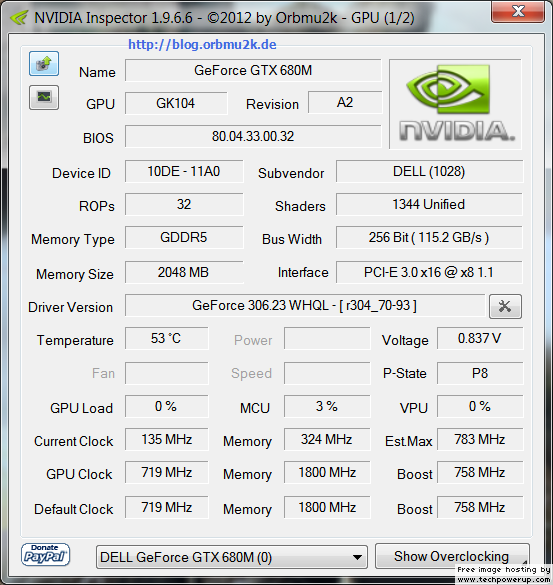
Task: Click the NVIDIA Inspector title bar icon
Action: click(x=19, y=17)
